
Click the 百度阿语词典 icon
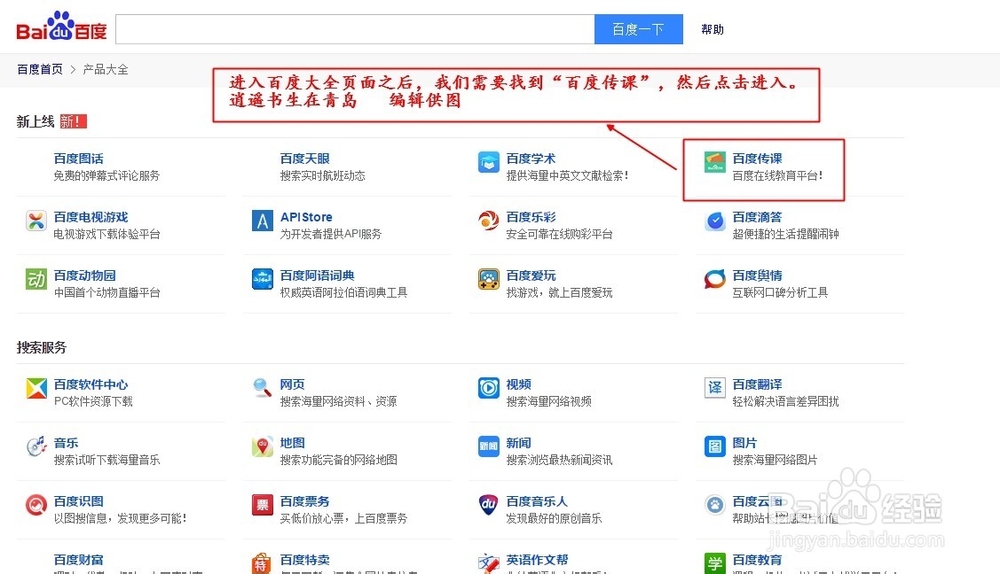coord(263,279)
